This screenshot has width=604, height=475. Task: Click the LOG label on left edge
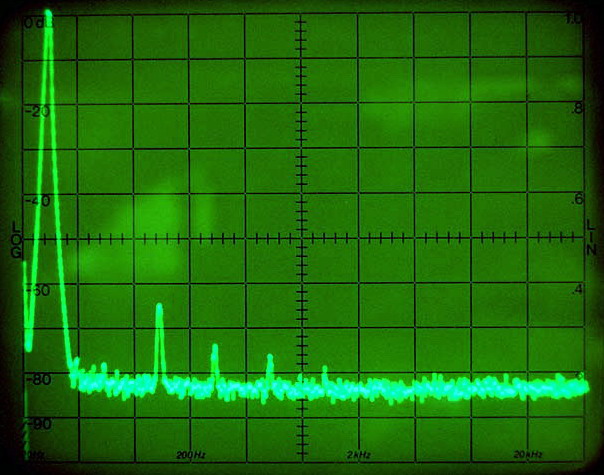click(16, 240)
